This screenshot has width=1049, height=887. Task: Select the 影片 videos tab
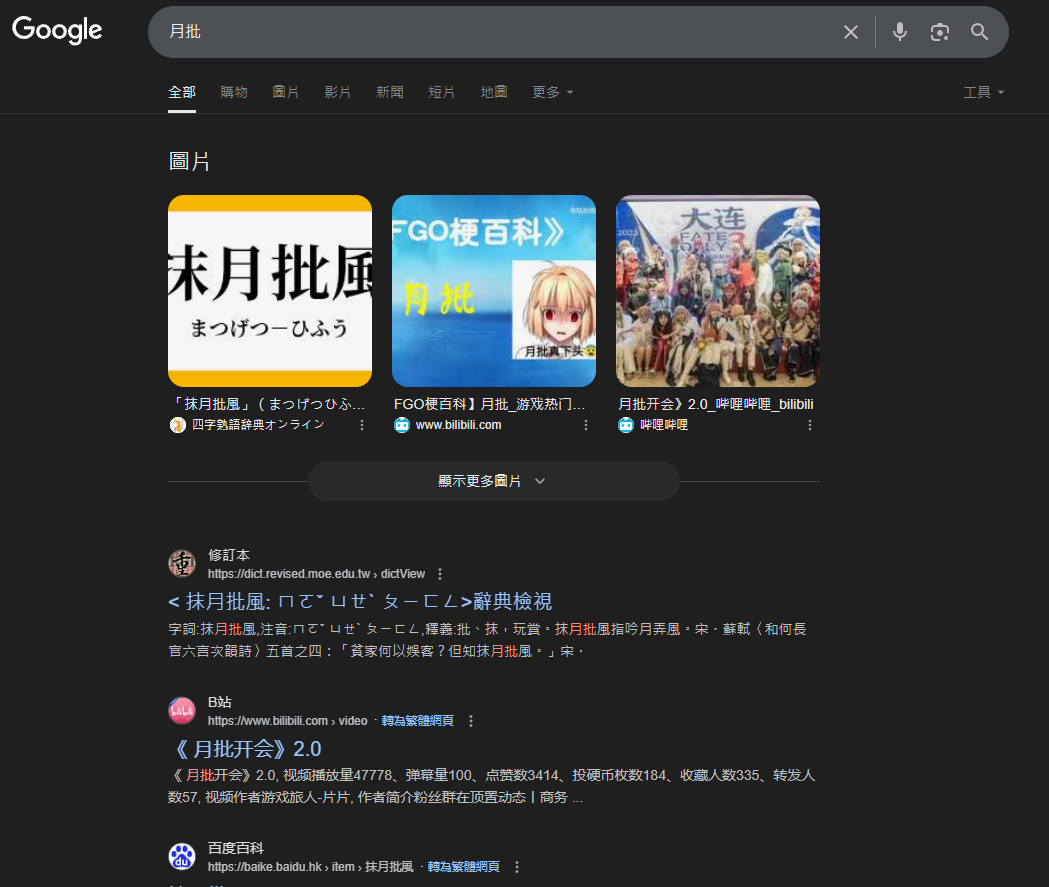(338, 92)
